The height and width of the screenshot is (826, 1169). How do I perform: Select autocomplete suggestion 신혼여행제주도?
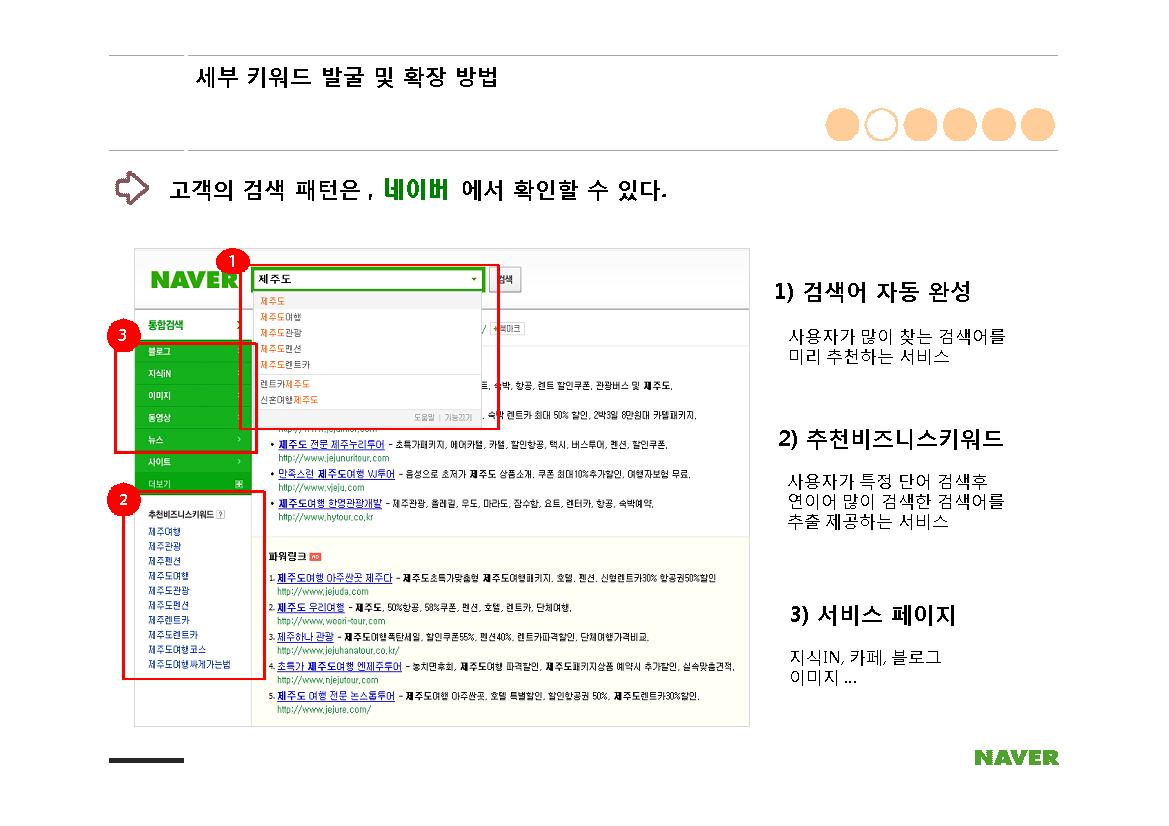(x=289, y=400)
